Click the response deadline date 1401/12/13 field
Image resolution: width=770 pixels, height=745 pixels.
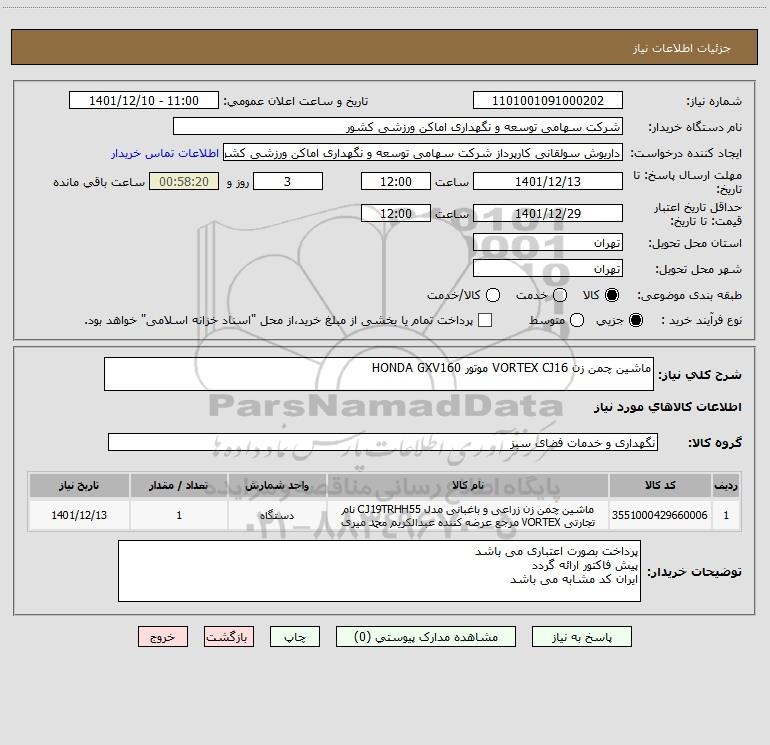tap(548, 181)
